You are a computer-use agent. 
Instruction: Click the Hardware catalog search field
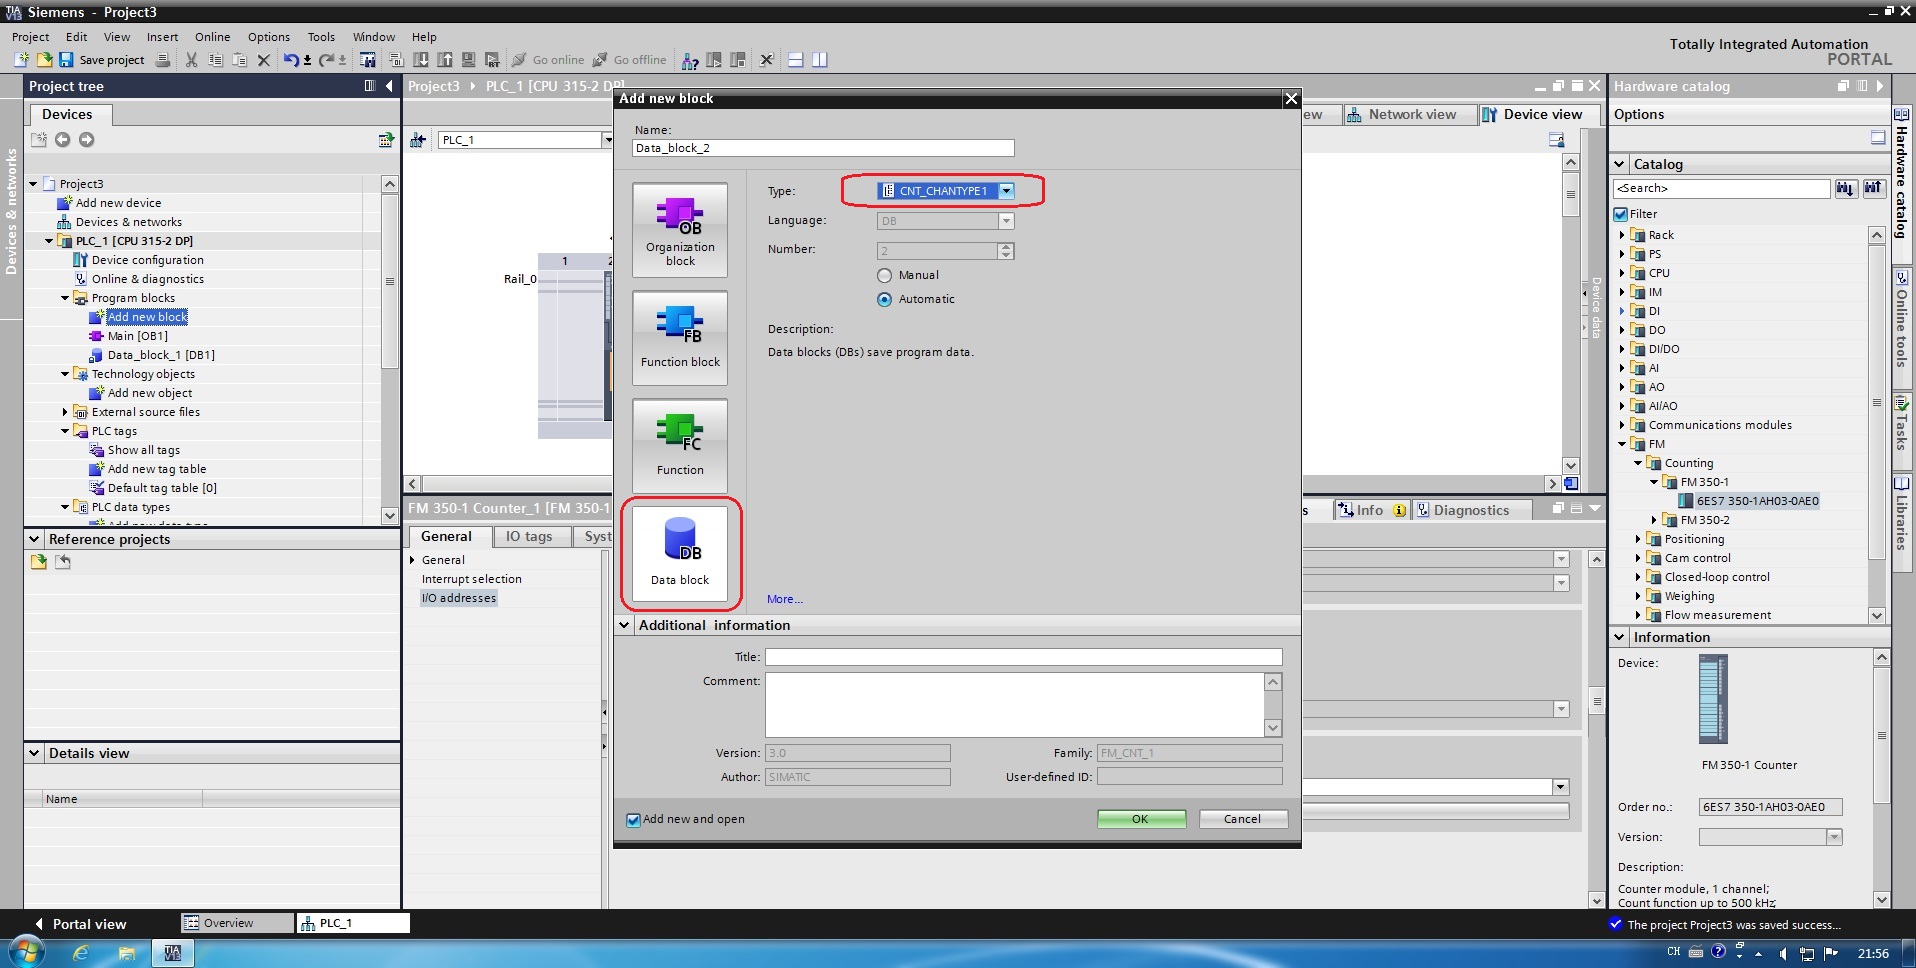coord(1721,188)
